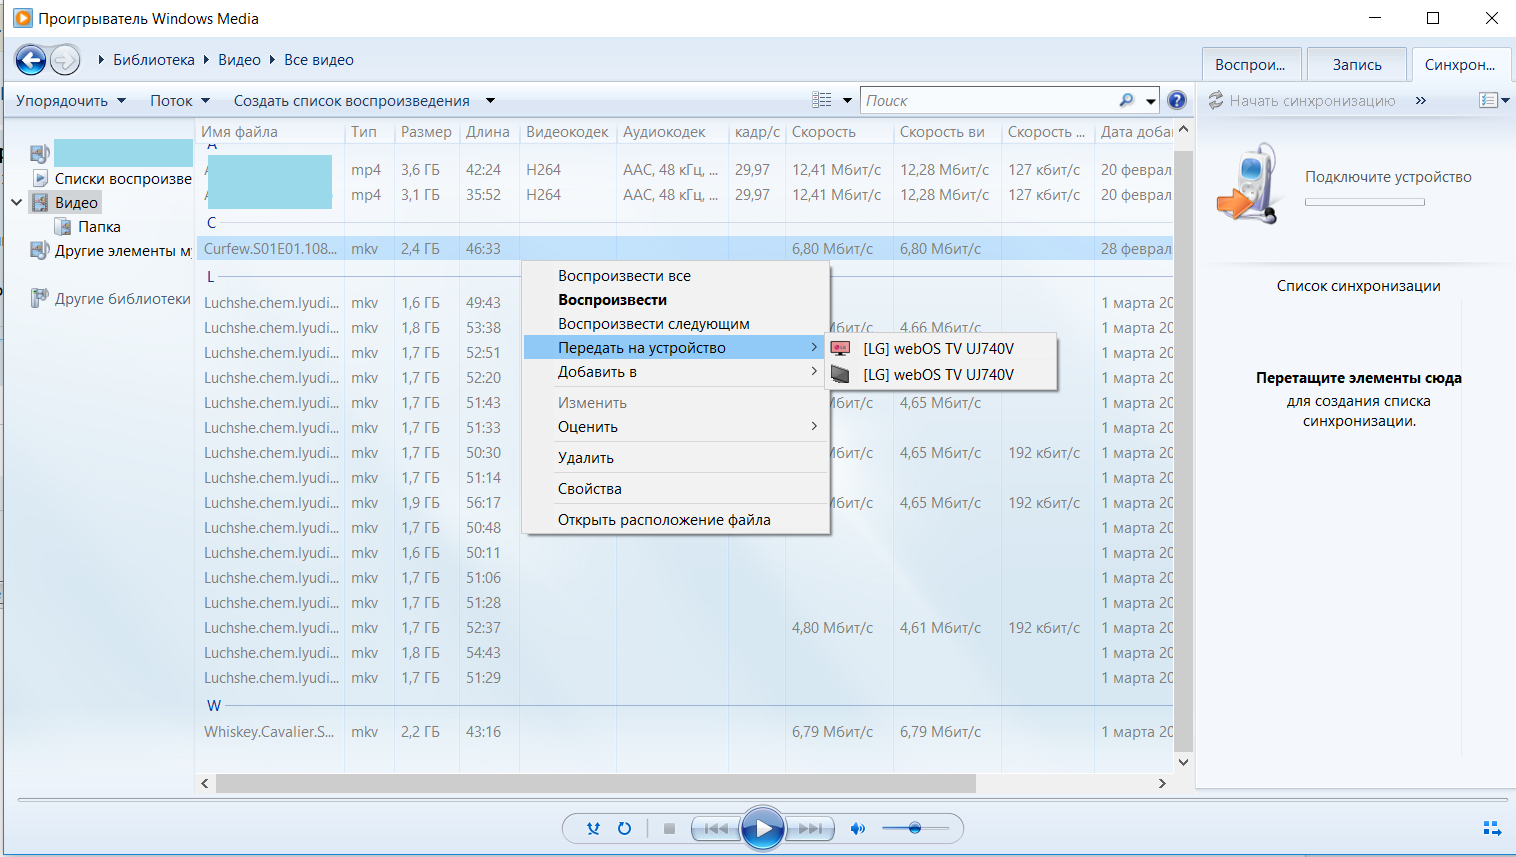The width and height of the screenshot is (1516, 857).
Task: Click the view options icon in toolbar
Action: (x=822, y=100)
